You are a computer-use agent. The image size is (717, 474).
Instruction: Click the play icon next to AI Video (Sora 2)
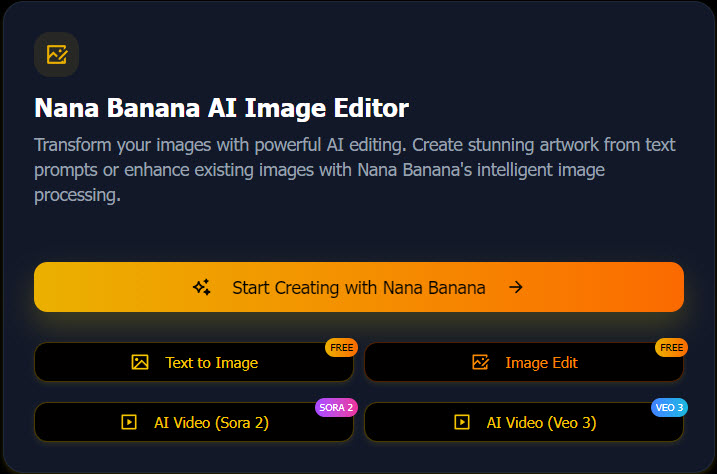coord(128,422)
